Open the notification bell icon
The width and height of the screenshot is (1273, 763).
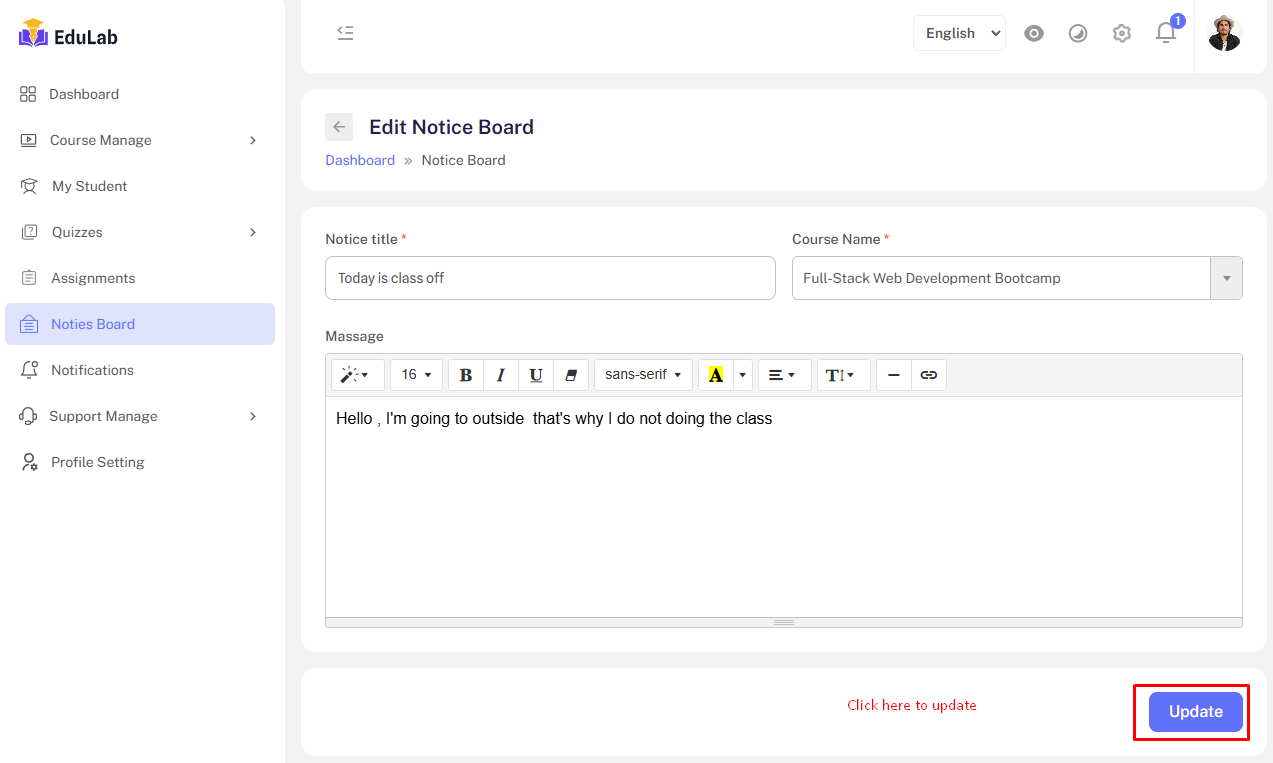click(1166, 33)
